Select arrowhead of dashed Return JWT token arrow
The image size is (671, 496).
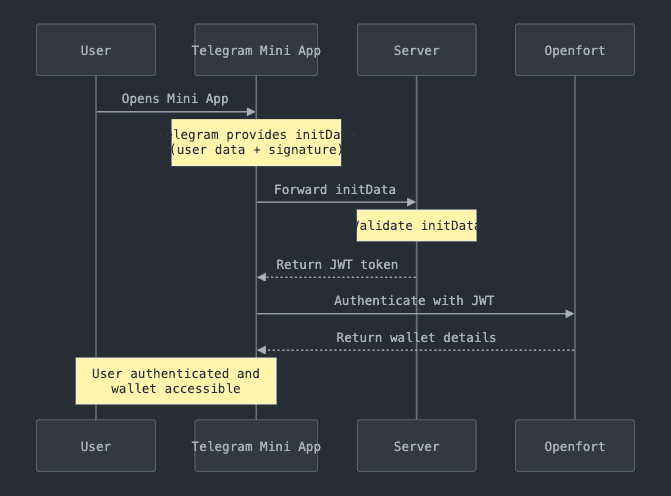click(262, 277)
